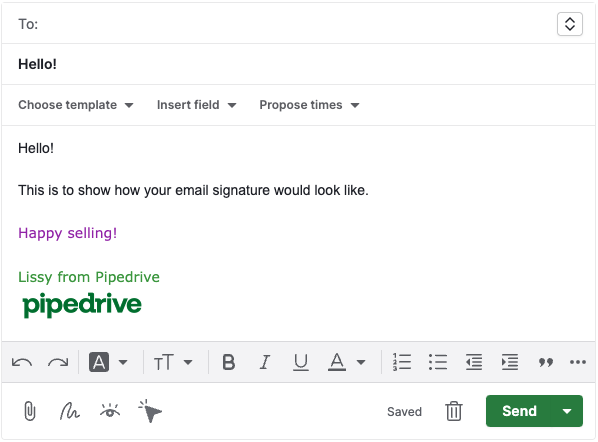Open the Insert field dropdown

197,105
